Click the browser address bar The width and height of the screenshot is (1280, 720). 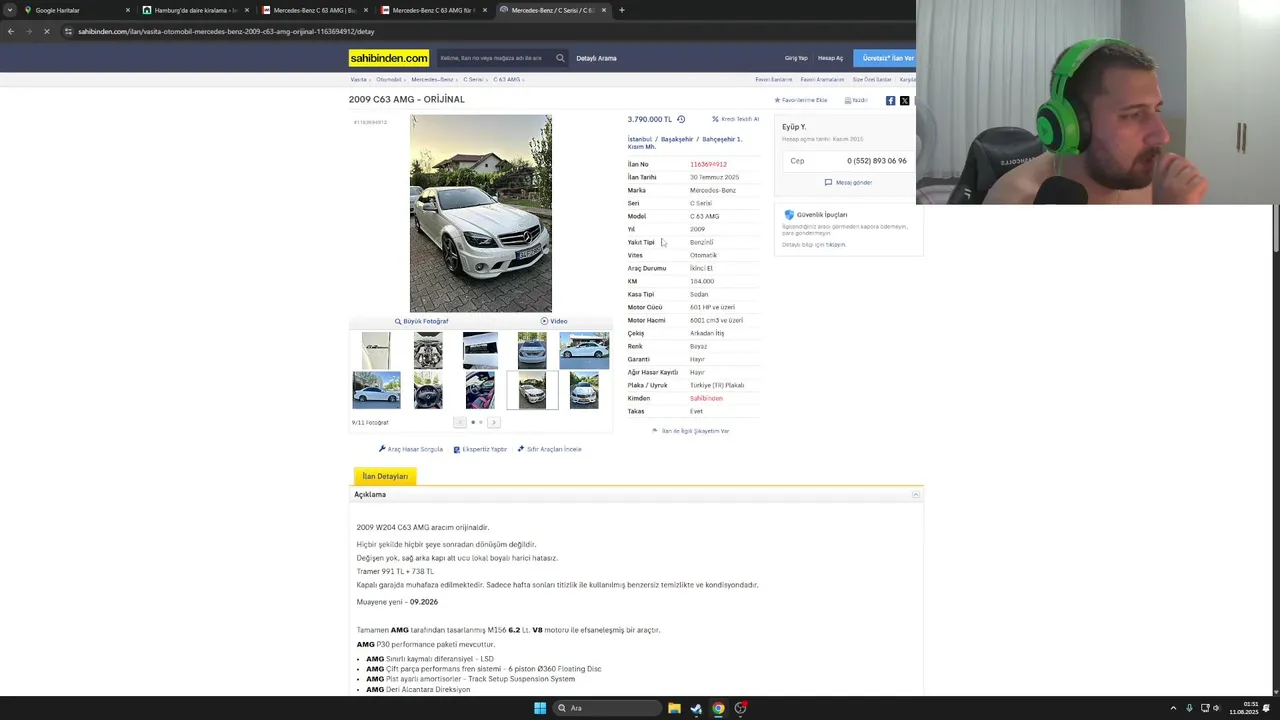pyautogui.click(x=480, y=31)
